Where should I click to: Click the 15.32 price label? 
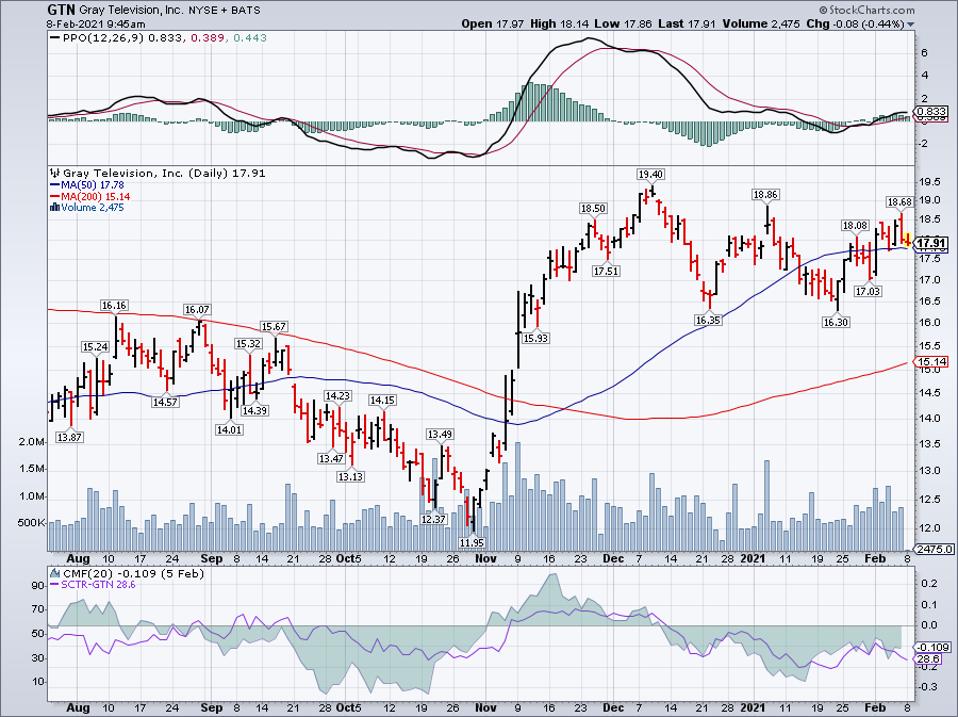click(x=248, y=344)
